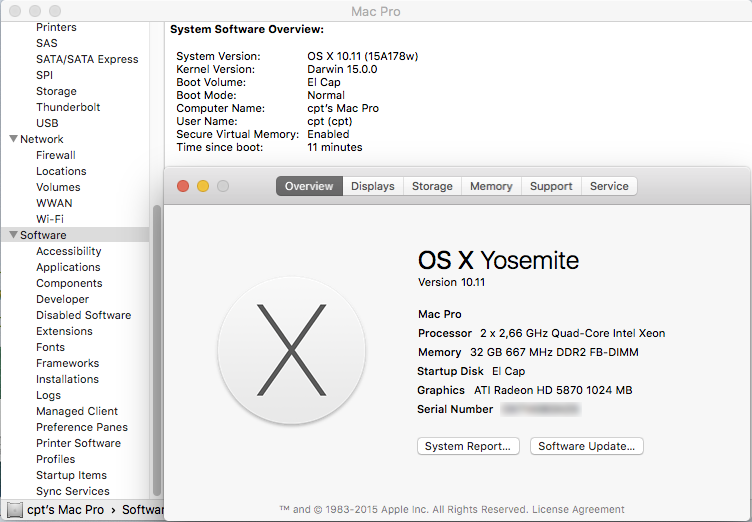
Task: Select Disabled Software in sidebar
Action: coord(83,315)
